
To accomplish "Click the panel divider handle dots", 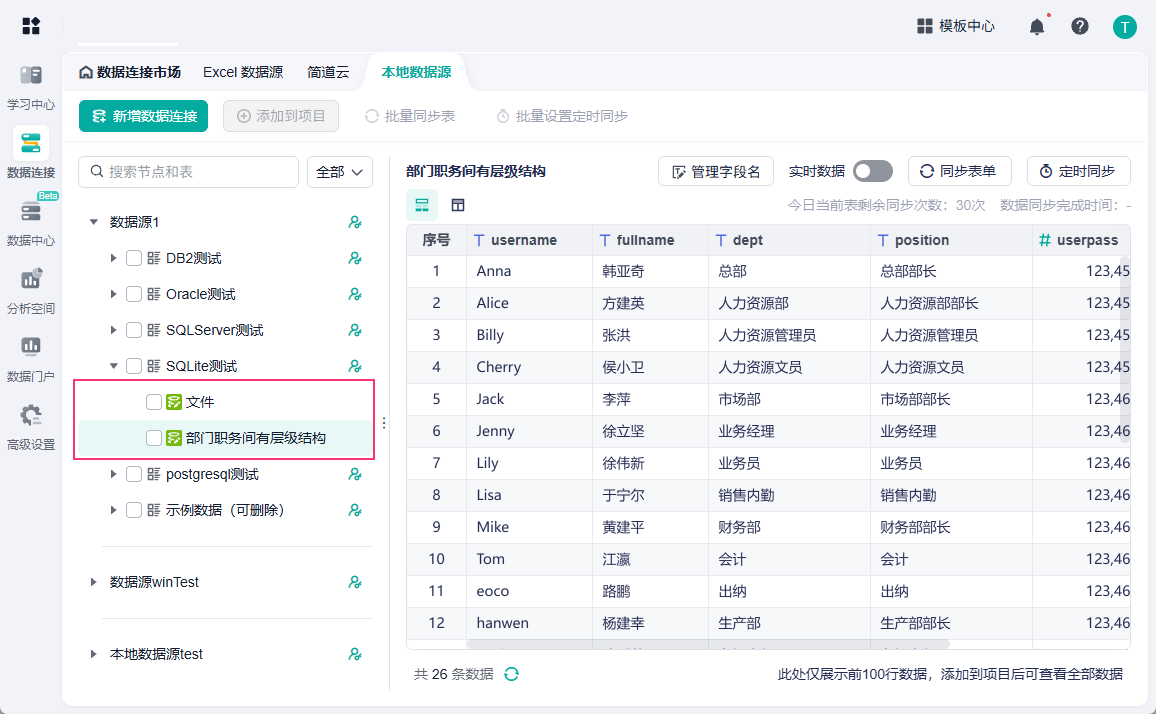I will pyautogui.click(x=384, y=423).
